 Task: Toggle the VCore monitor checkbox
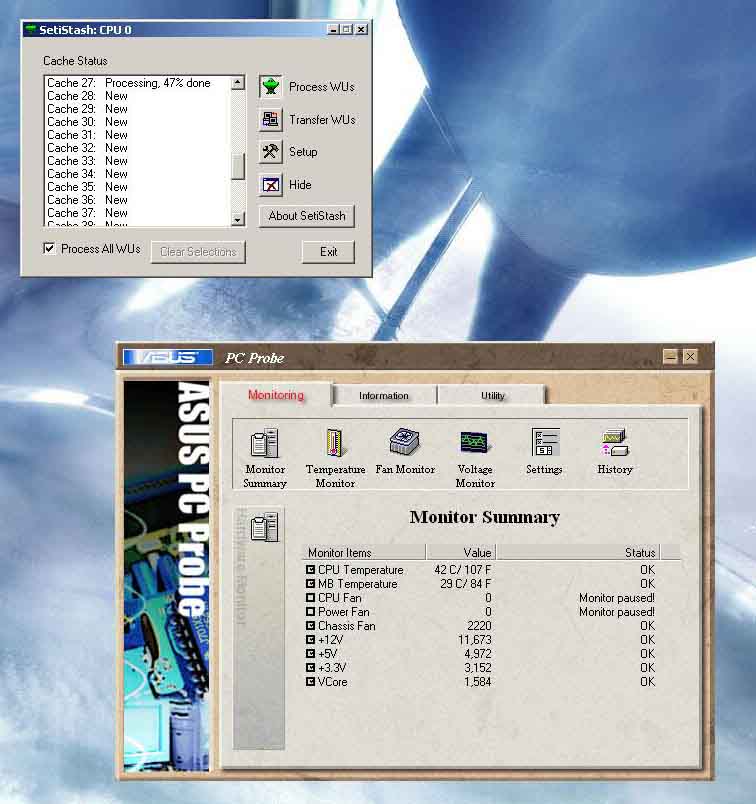tap(310, 682)
